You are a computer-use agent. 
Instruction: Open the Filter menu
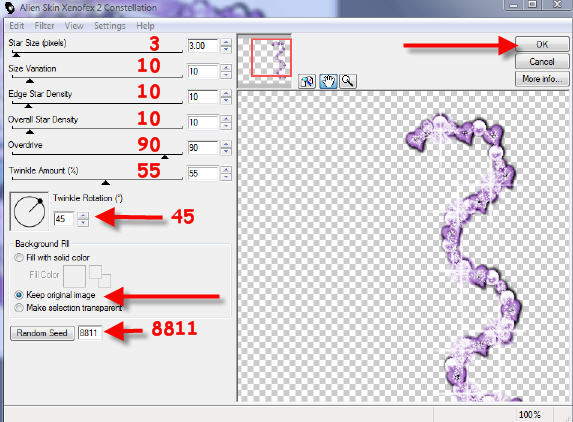(x=44, y=26)
